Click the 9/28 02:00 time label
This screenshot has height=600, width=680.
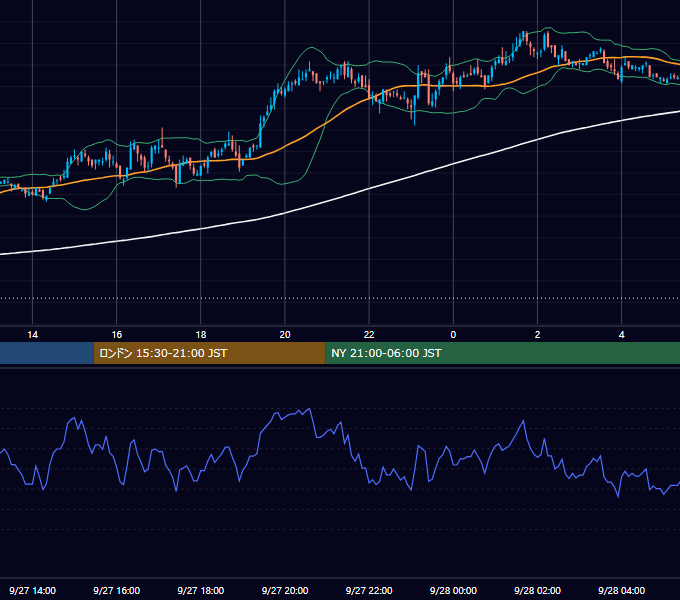(x=537, y=590)
